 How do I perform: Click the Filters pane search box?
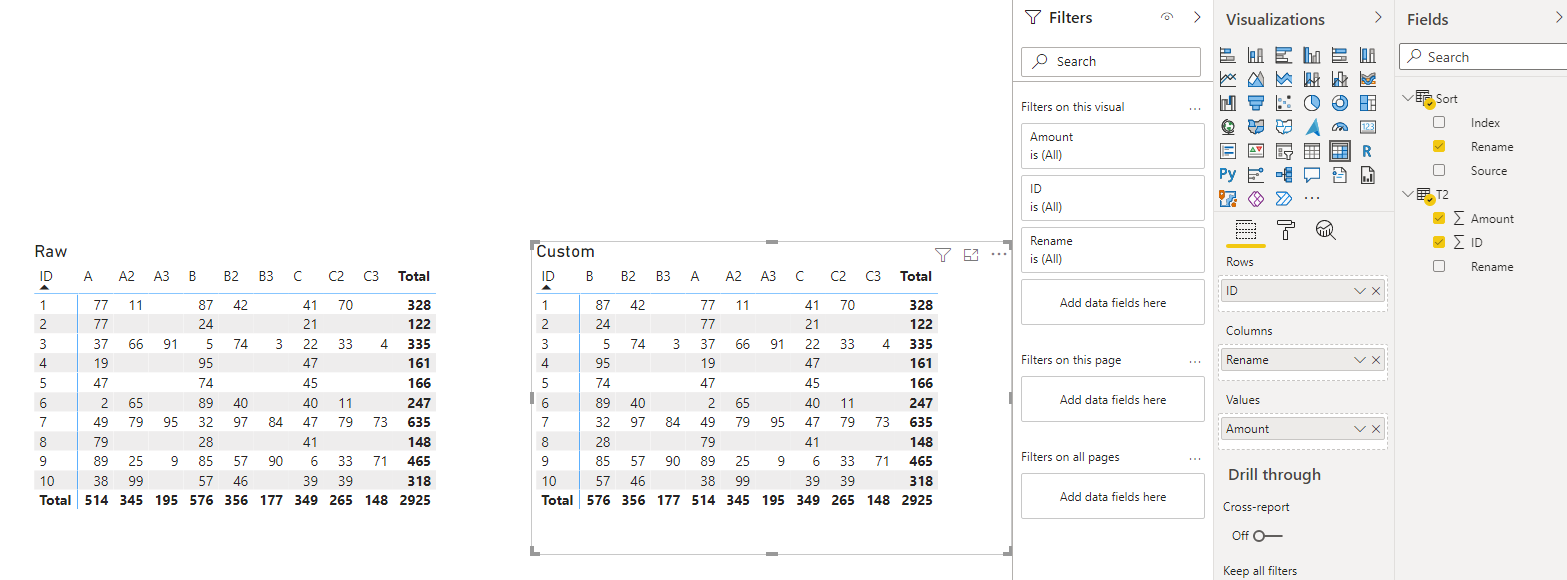point(1111,61)
